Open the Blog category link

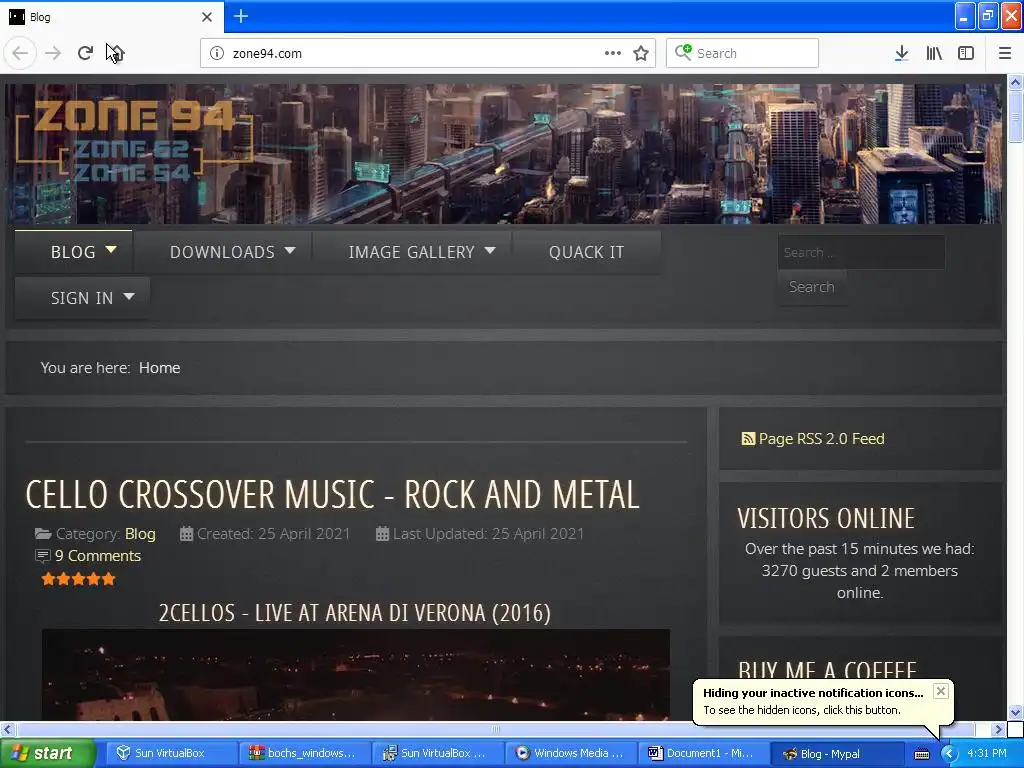tap(140, 534)
